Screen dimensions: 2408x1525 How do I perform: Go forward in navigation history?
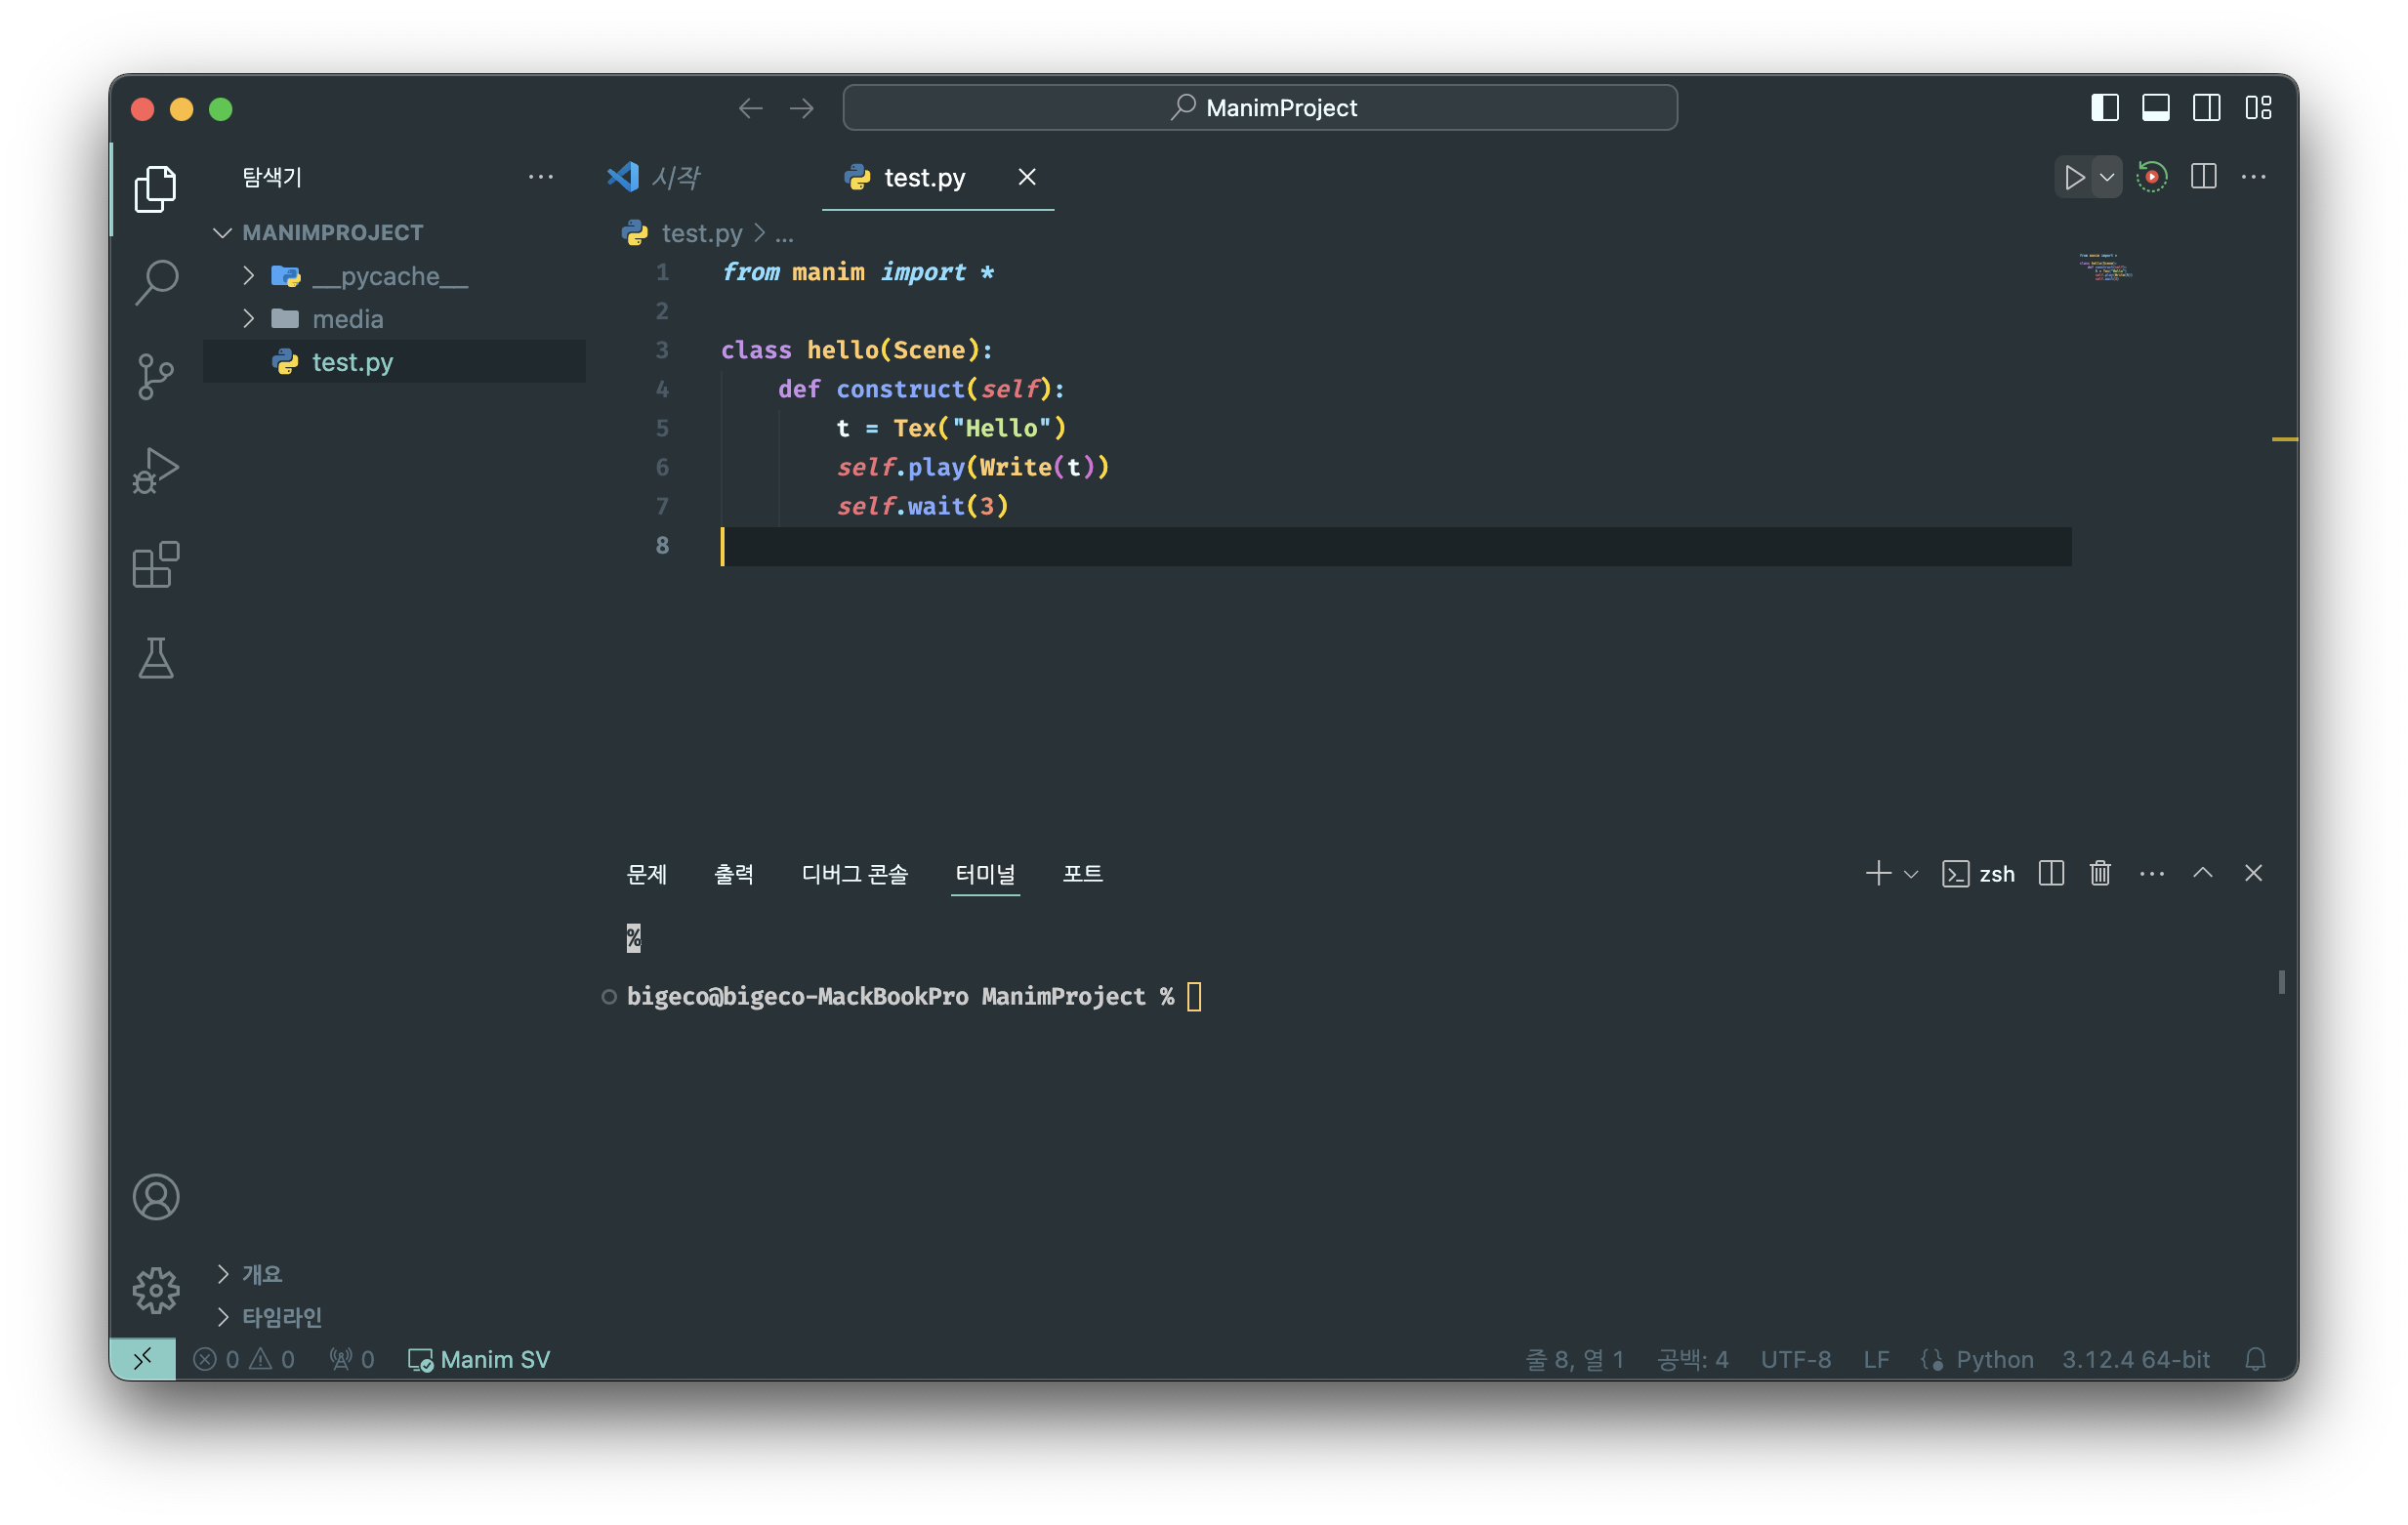click(802, 108)
